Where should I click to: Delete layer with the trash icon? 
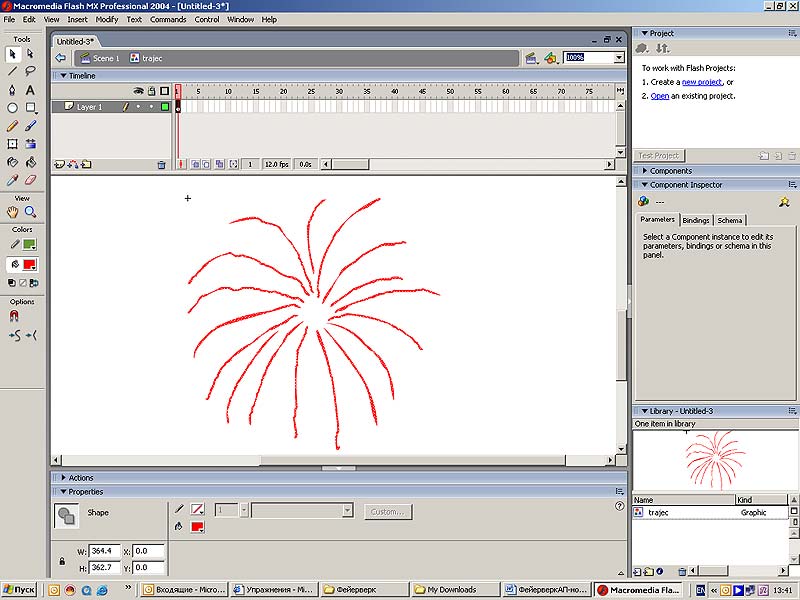[x=161, y=164]
